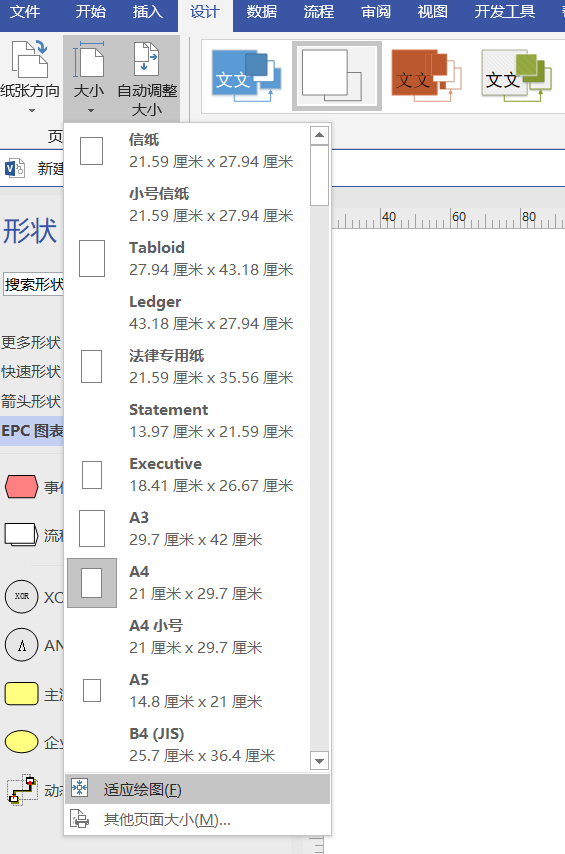Open 其他页面大小(M)... dialog
Viewport: 565px width, 854px height.
click(x=197, y=819)
